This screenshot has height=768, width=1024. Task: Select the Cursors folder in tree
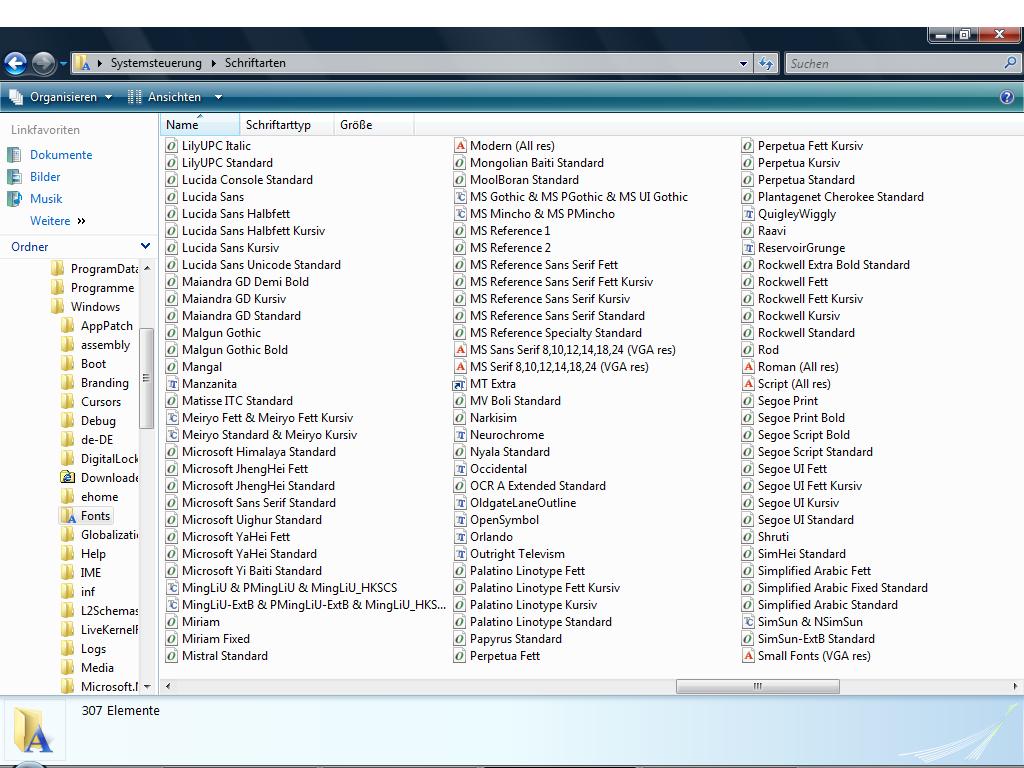point(101,402)
